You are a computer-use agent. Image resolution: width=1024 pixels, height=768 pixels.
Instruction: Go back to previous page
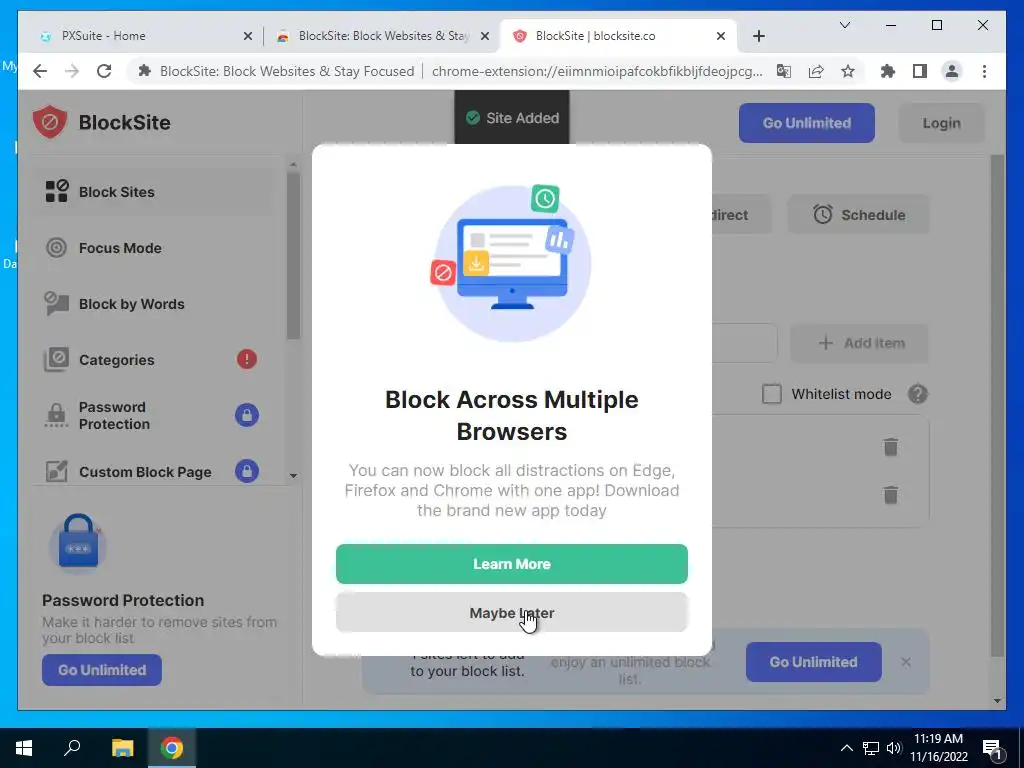40,71
